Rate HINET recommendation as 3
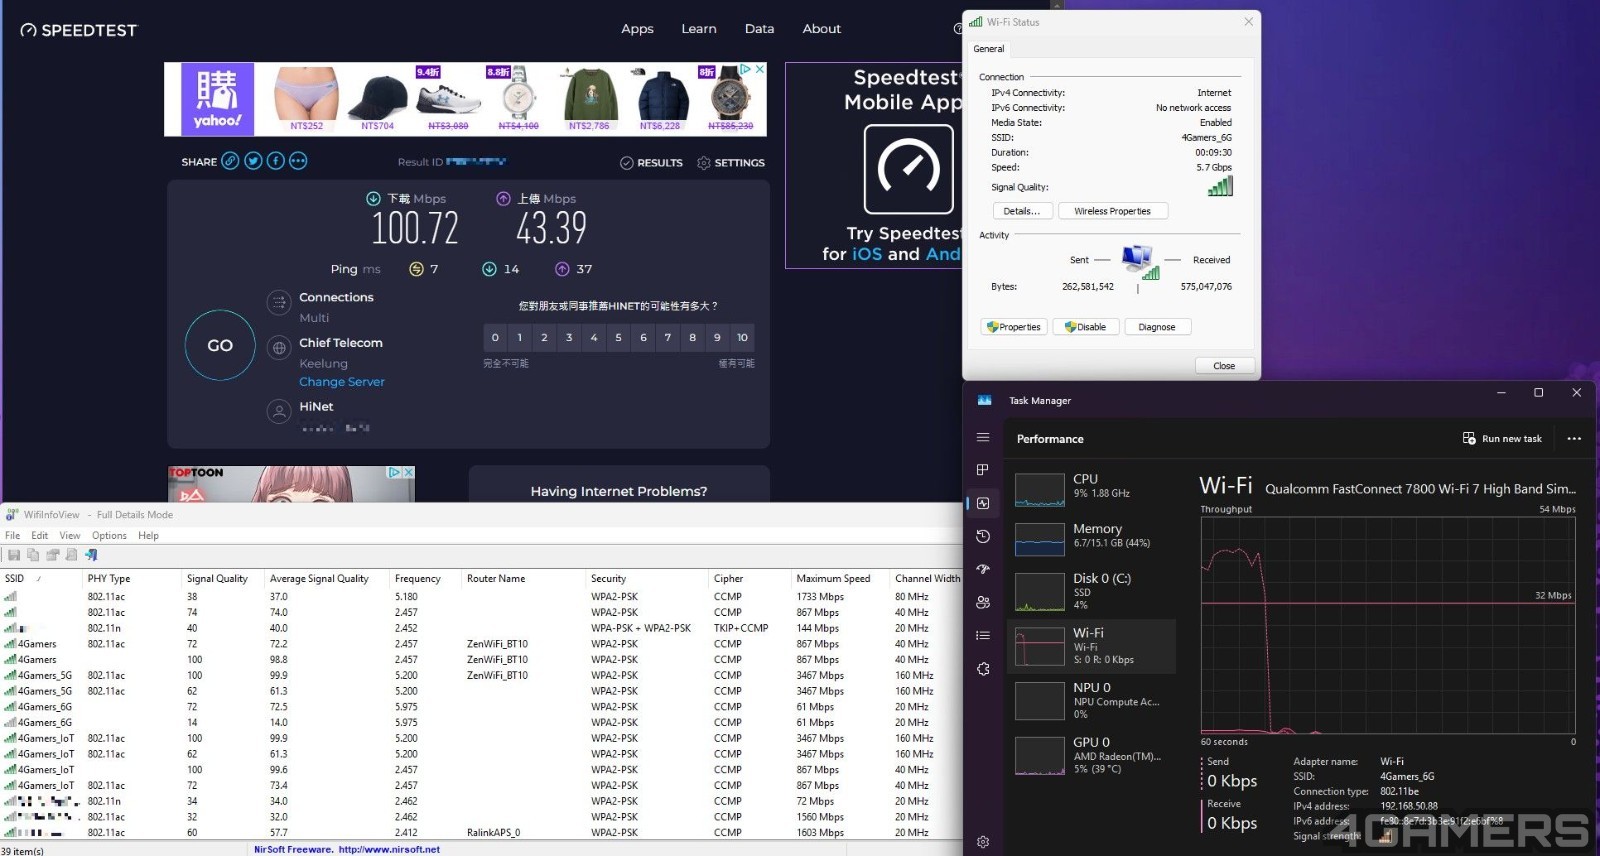1600x856 pixels. pyautogui.click(x=569, y=338)
